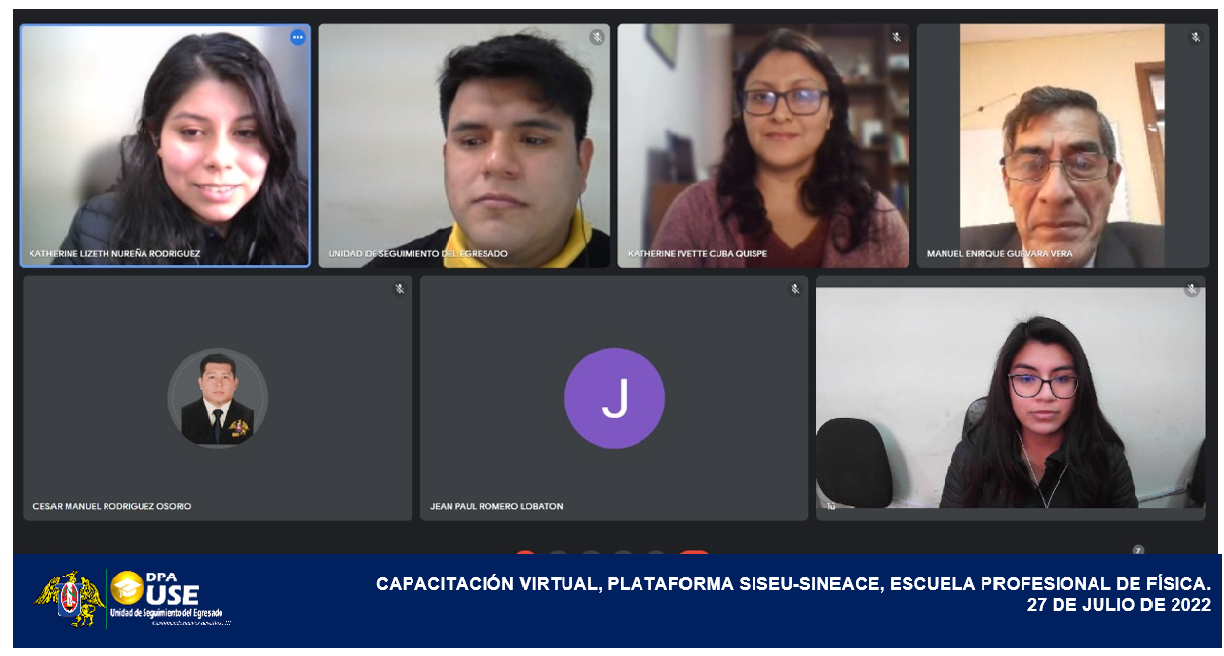Click muted mic icon on Katherine Ivette Cuba tile

click(897, 38)
